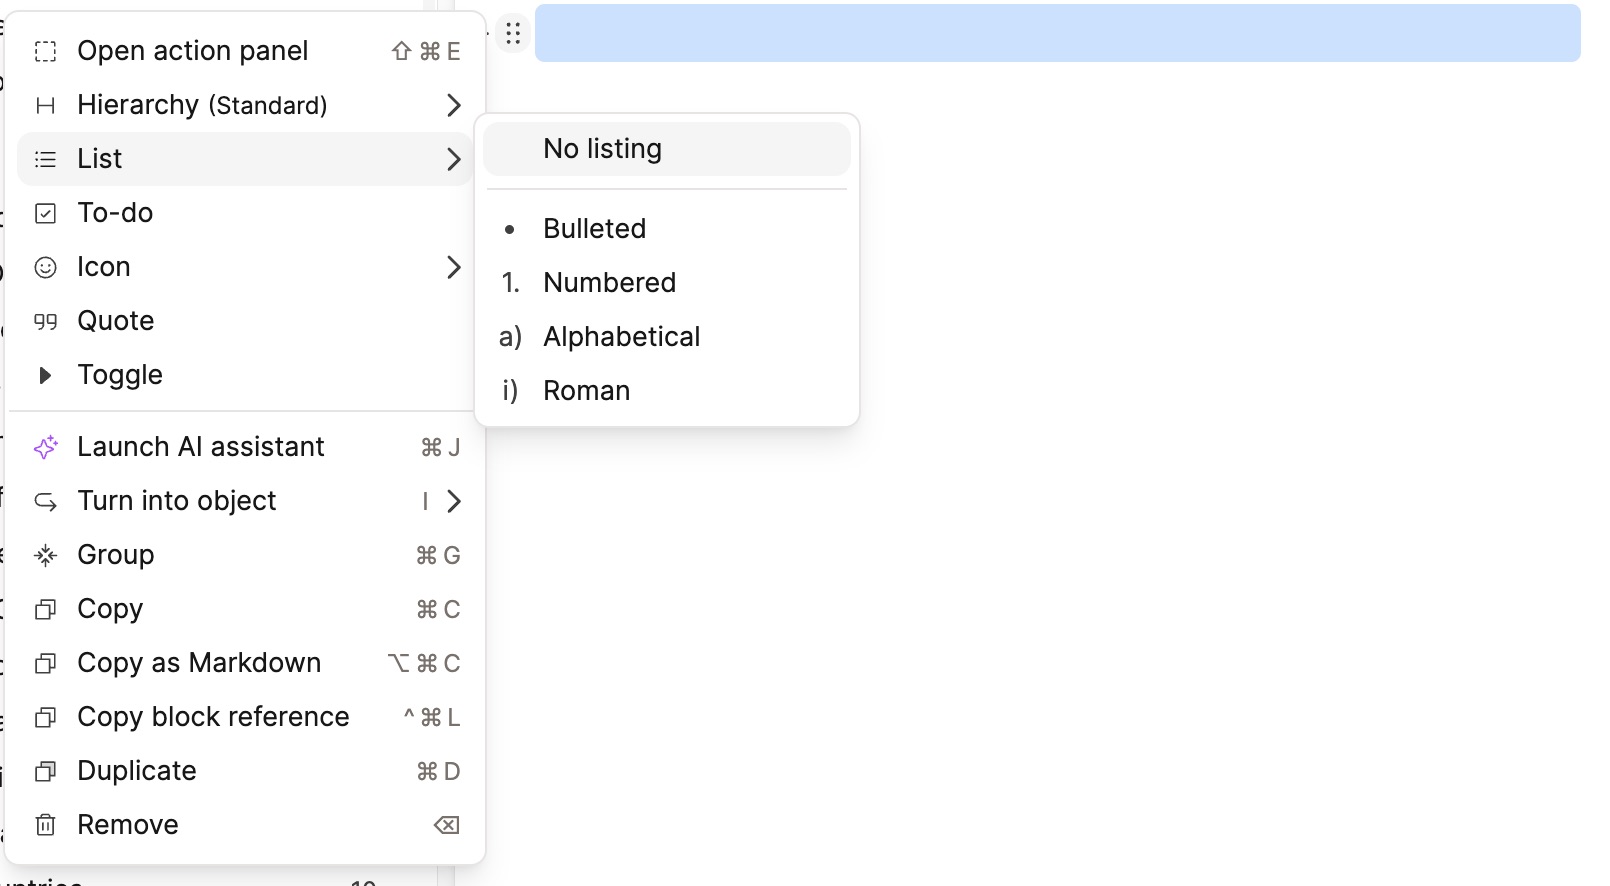The image size is (1610, 886).
Task: Click the Open action panel icon
Action: [x=45, y=51]
